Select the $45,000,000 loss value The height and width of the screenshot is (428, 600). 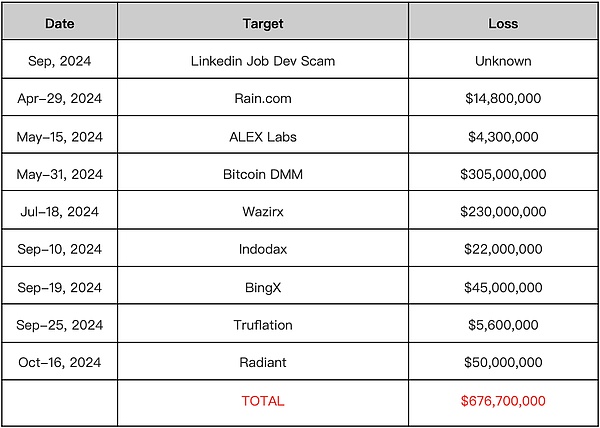point(503,287)
